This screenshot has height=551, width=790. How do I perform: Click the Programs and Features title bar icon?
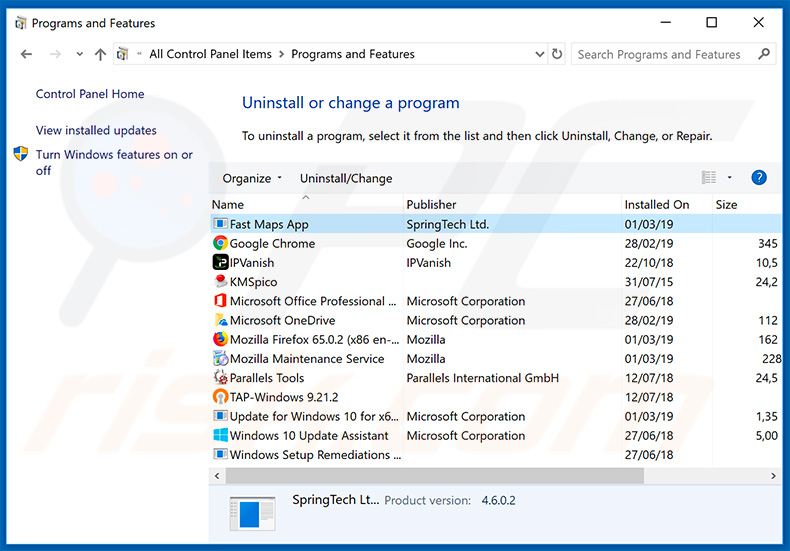coord(20,23)
